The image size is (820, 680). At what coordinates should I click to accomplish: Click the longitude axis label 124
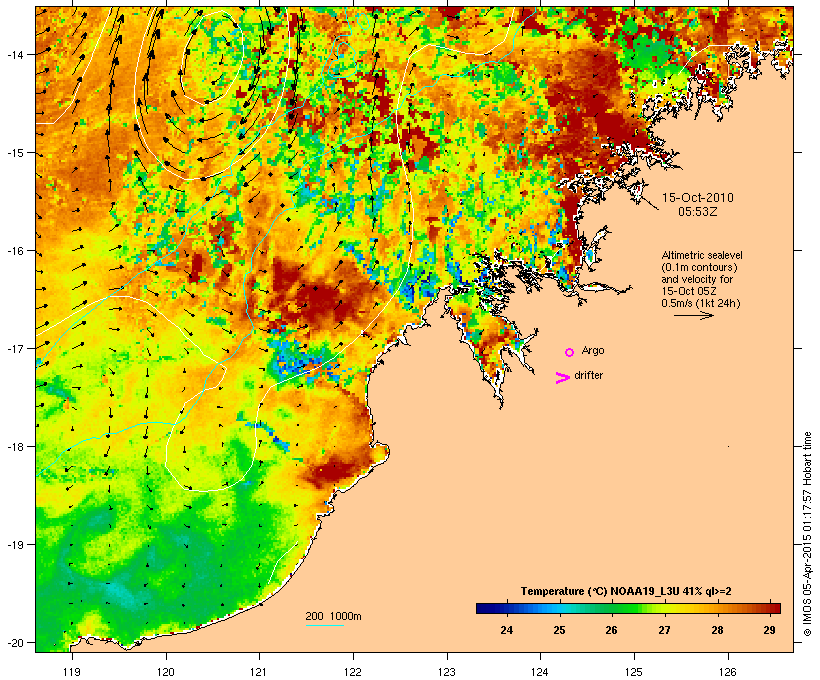click(x=540, y=672)
